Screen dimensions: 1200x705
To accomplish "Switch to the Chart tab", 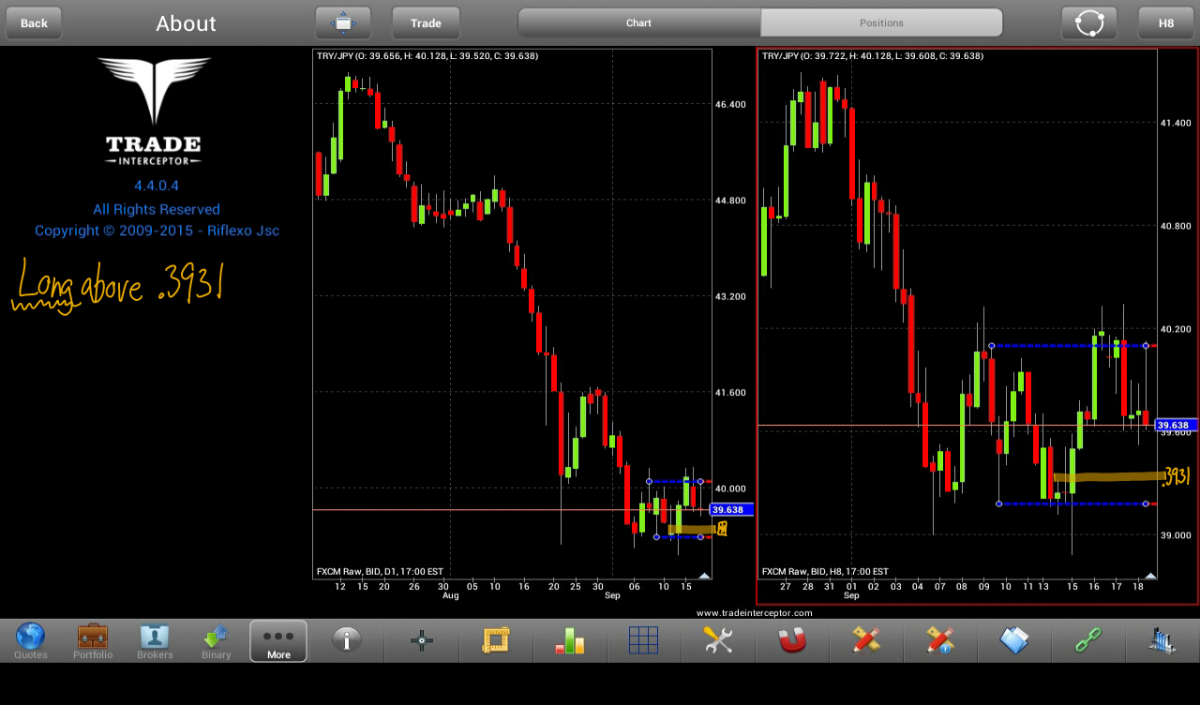I will [x=639, y=23].
